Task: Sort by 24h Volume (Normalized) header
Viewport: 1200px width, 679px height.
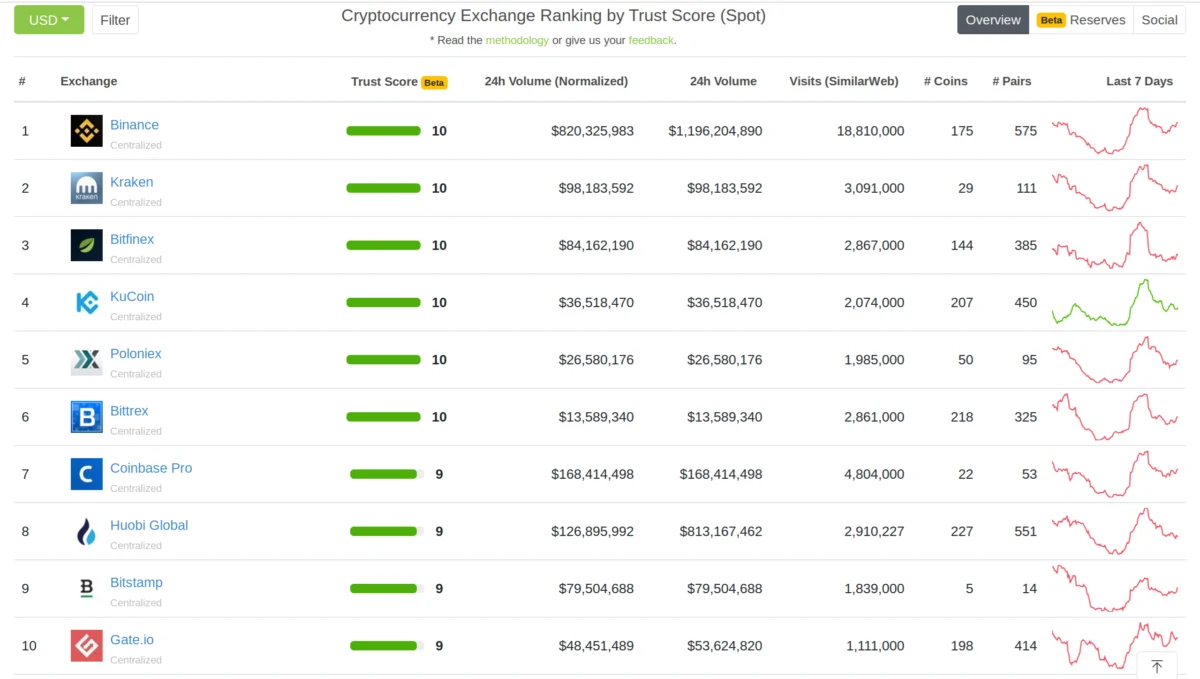Action: (x=556, y=81)
